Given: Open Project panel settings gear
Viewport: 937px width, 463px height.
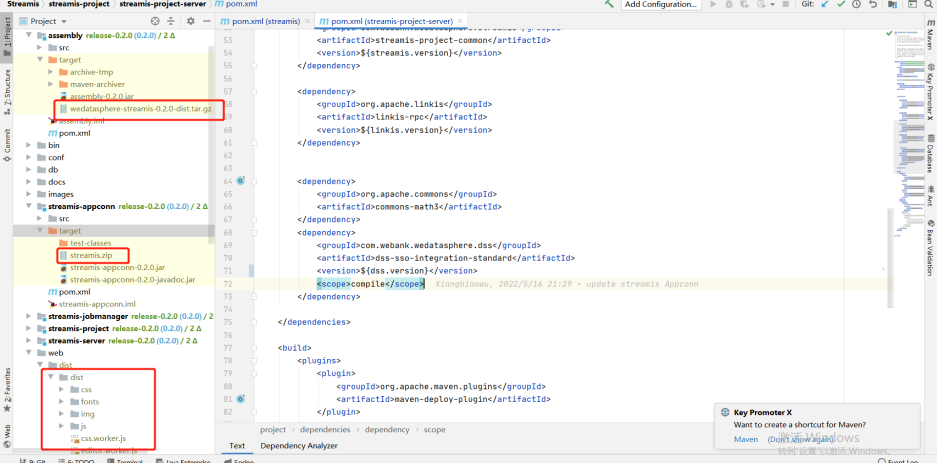Looking at the screenshot, I should [190, 21].
